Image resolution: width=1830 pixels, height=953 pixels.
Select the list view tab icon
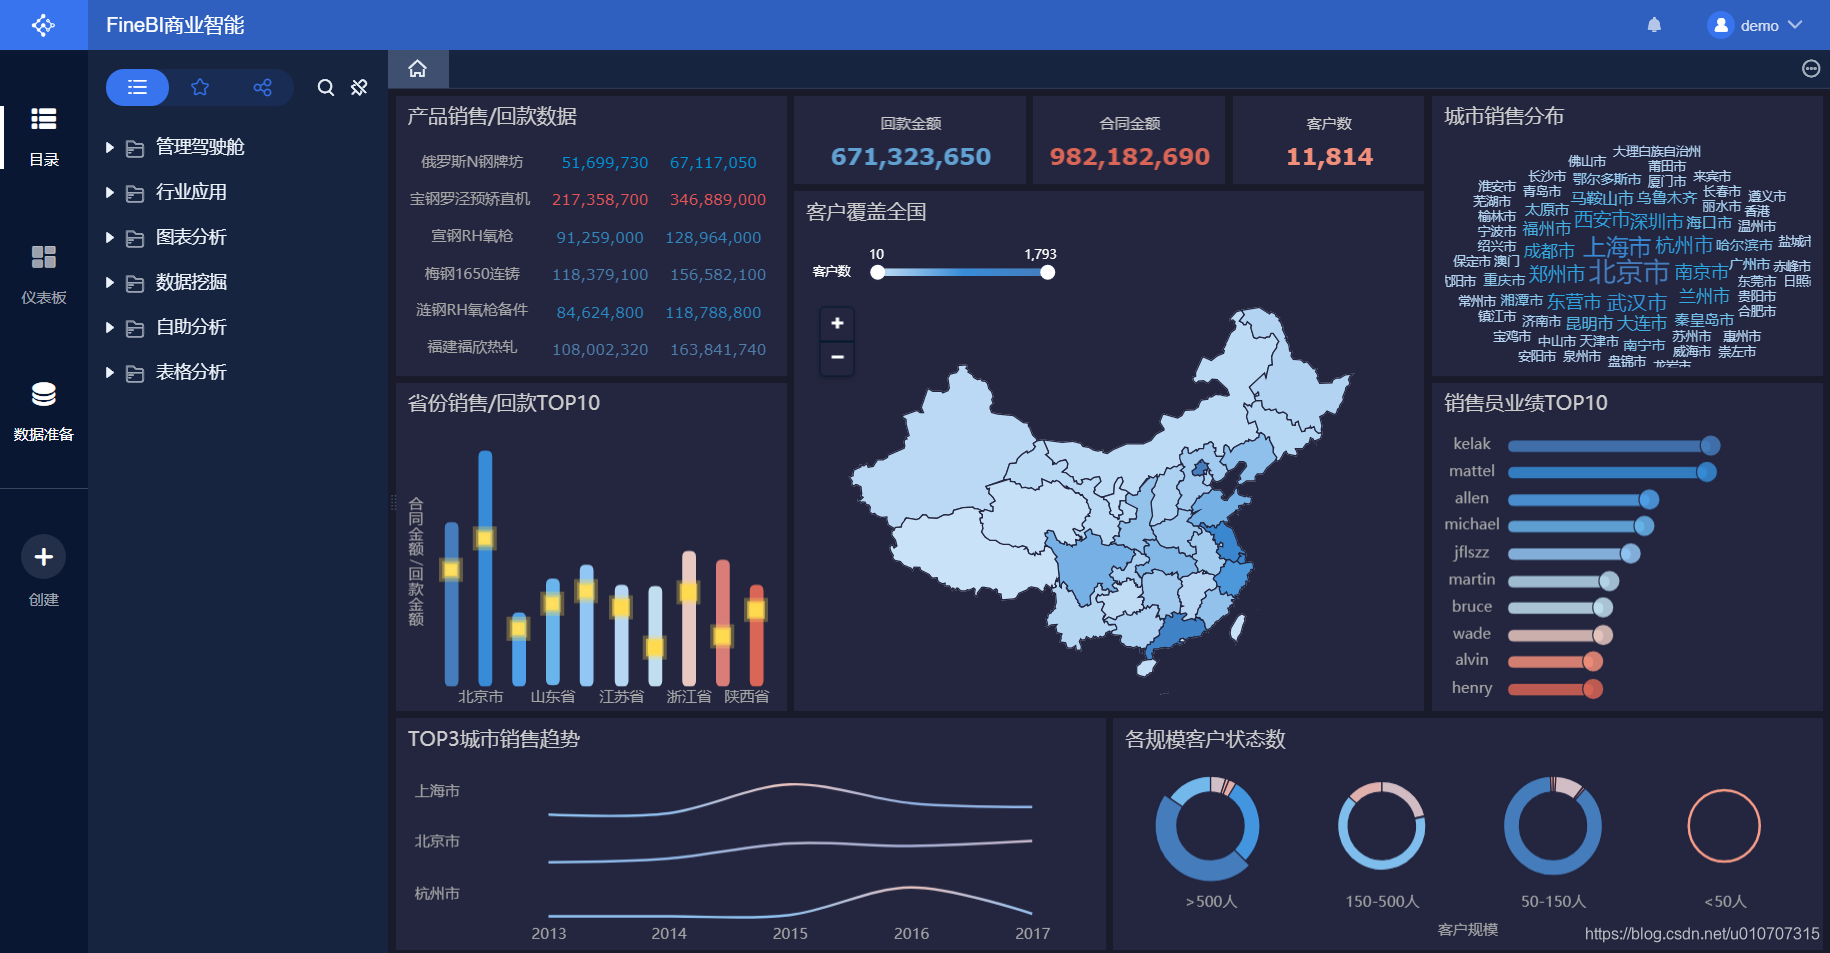(138, 88)
